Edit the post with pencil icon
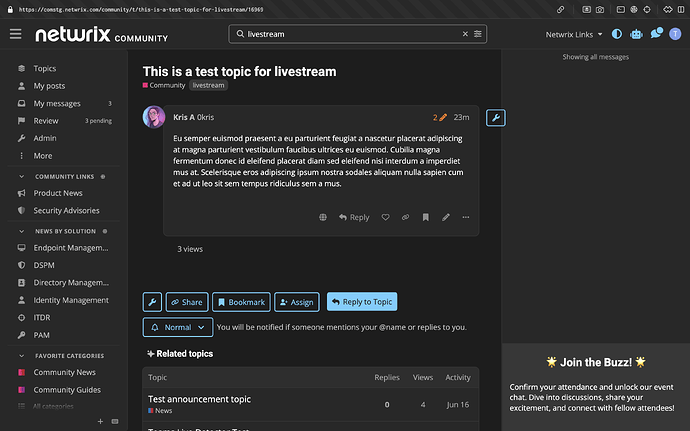 click(446, 217)
